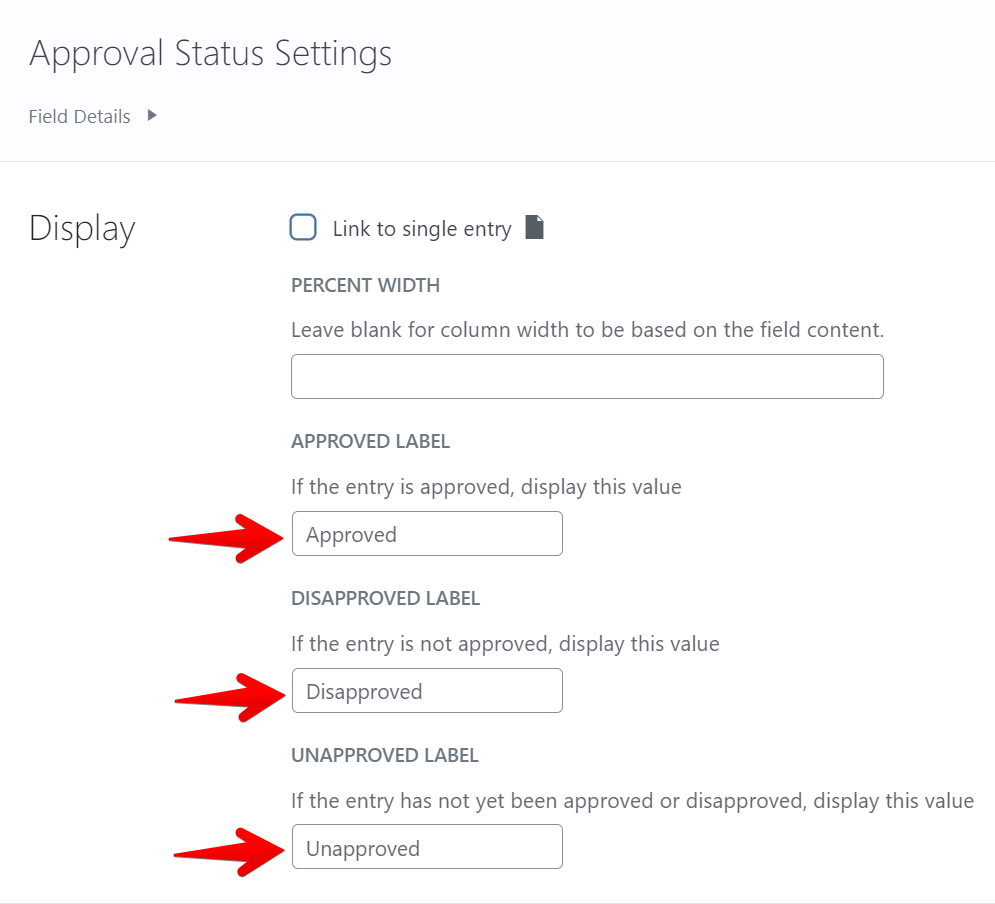Image resolution: width=995 pixels, height=904 pixels.
Task: Click the PERCENT WIDTH field heading
Action: 365,286
